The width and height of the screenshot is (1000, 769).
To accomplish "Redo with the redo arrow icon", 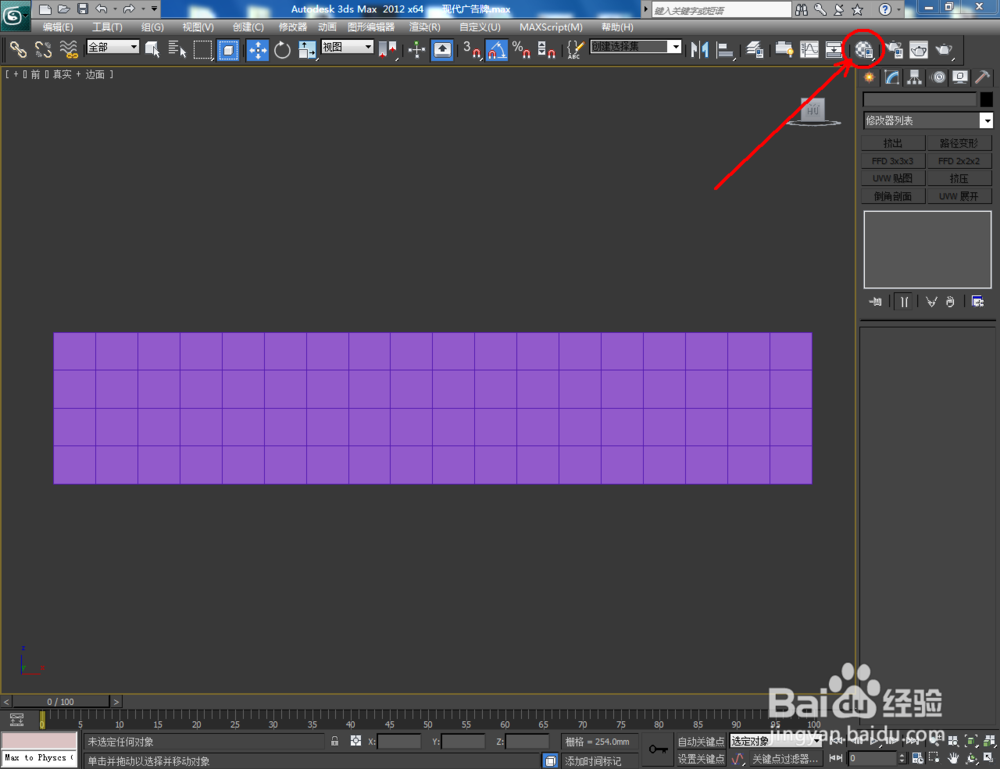I will (x=129, y=9).
